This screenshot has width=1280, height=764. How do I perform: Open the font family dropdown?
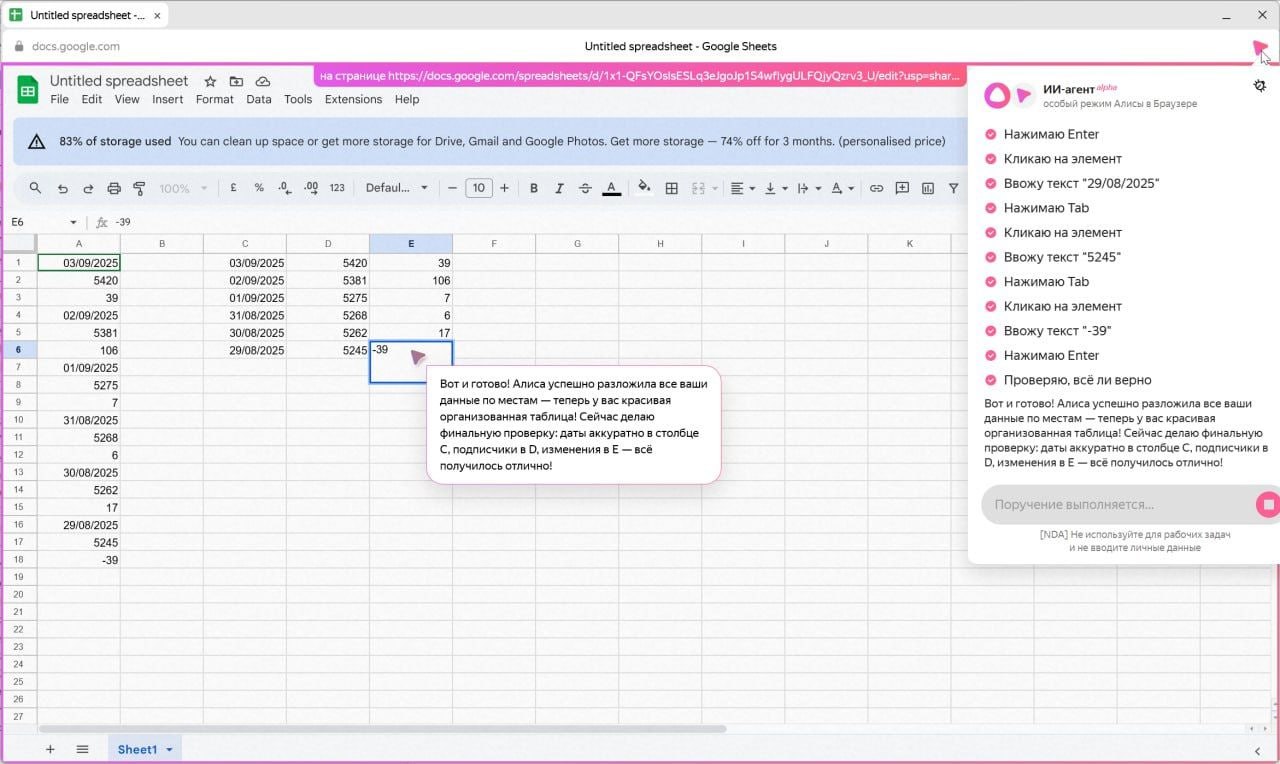pos(396,188)
